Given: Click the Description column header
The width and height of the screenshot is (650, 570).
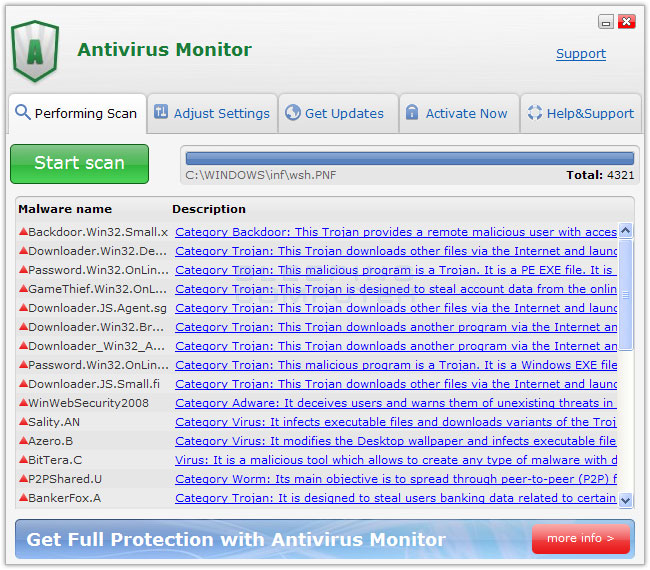Looking at the screenshot, I should pyautogui.click(x=209, y=209).
